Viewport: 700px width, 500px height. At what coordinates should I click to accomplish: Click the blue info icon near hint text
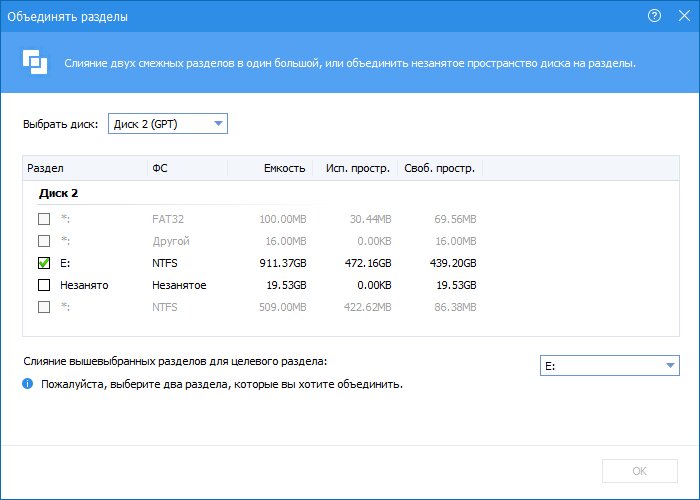pyautogui.click(x=28, y=383)
